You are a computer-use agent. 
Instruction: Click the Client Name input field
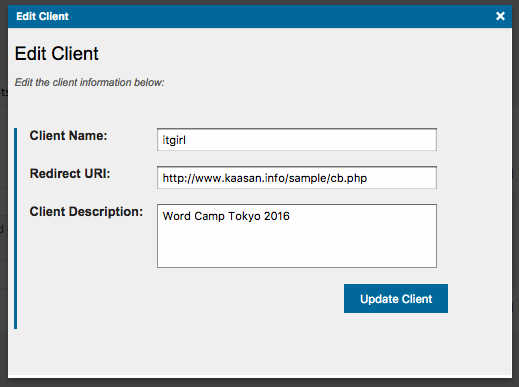pyautogui.click(x=297, y=140)
